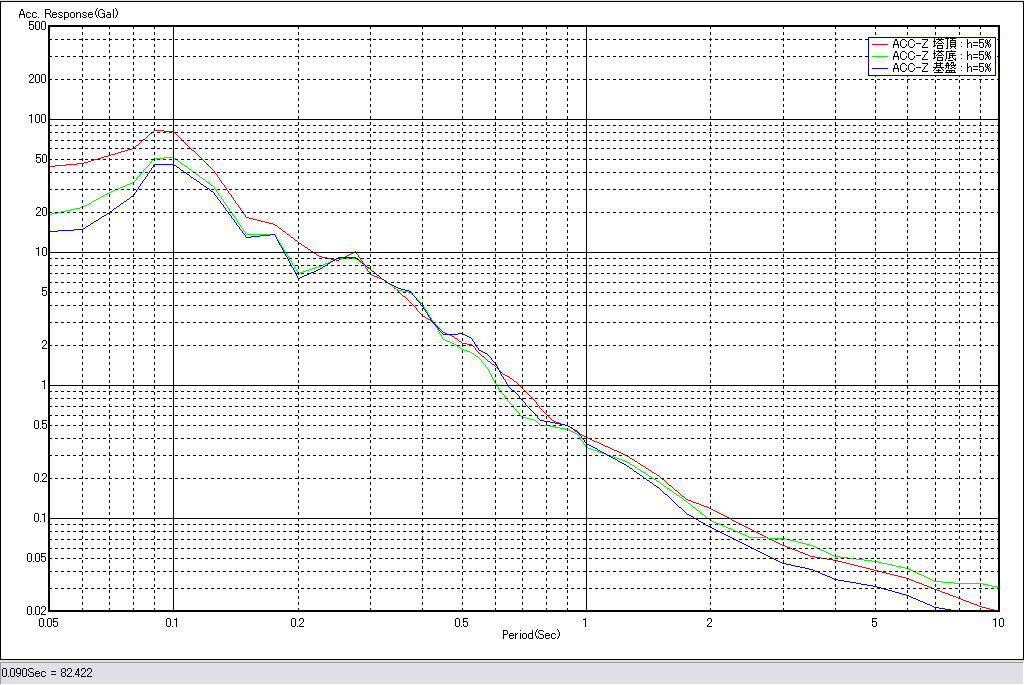1024x685 pixels.
Task: Click the 10 label at period axis end
Action: (x=996, y=622)
